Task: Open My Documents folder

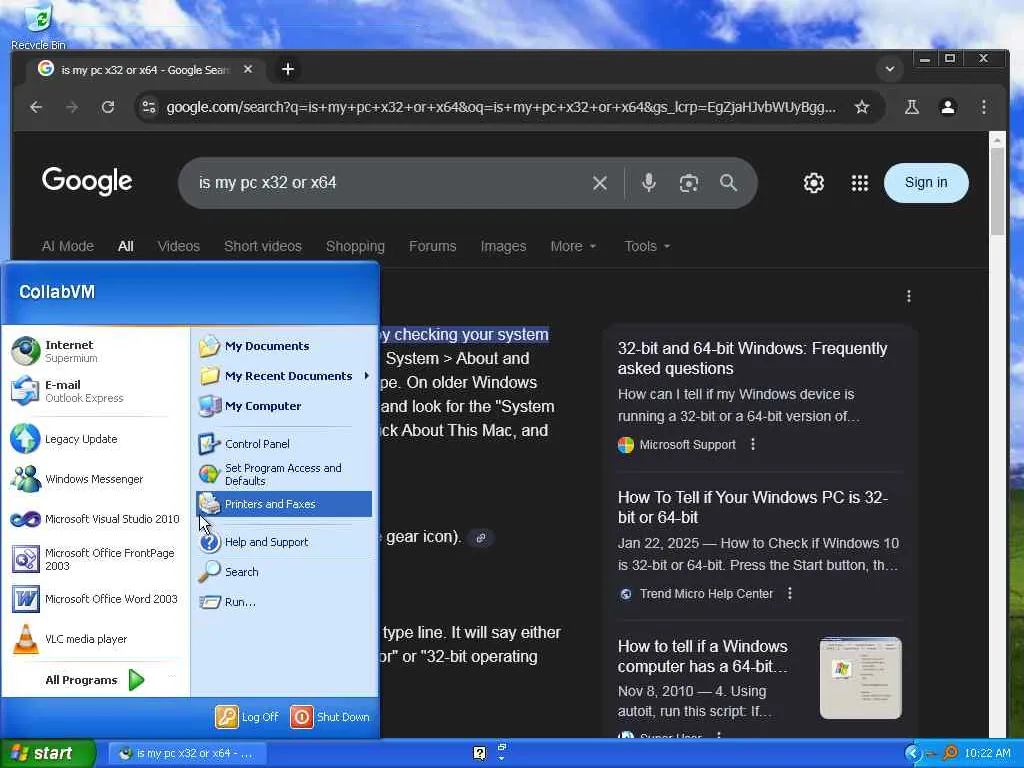Action: pos(283,345)
